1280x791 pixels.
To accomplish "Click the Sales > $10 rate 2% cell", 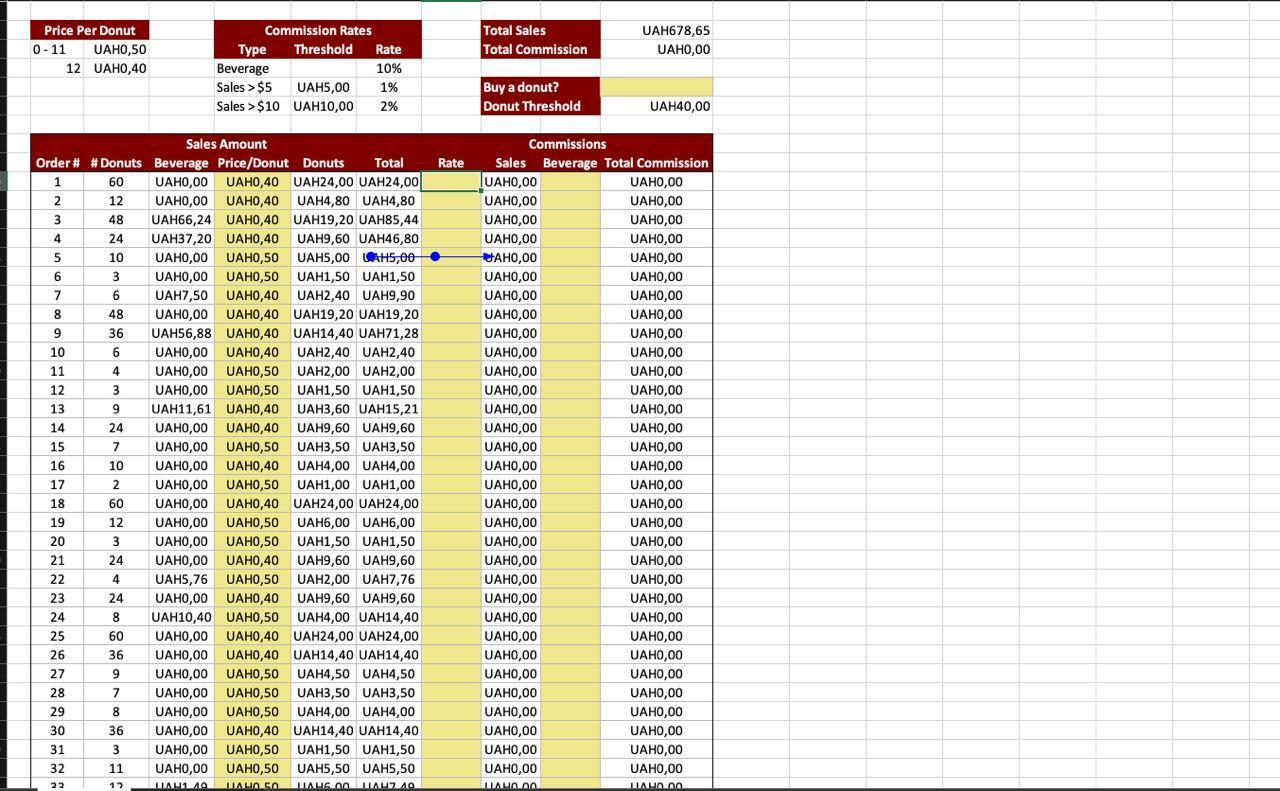I will pos(388,106).
